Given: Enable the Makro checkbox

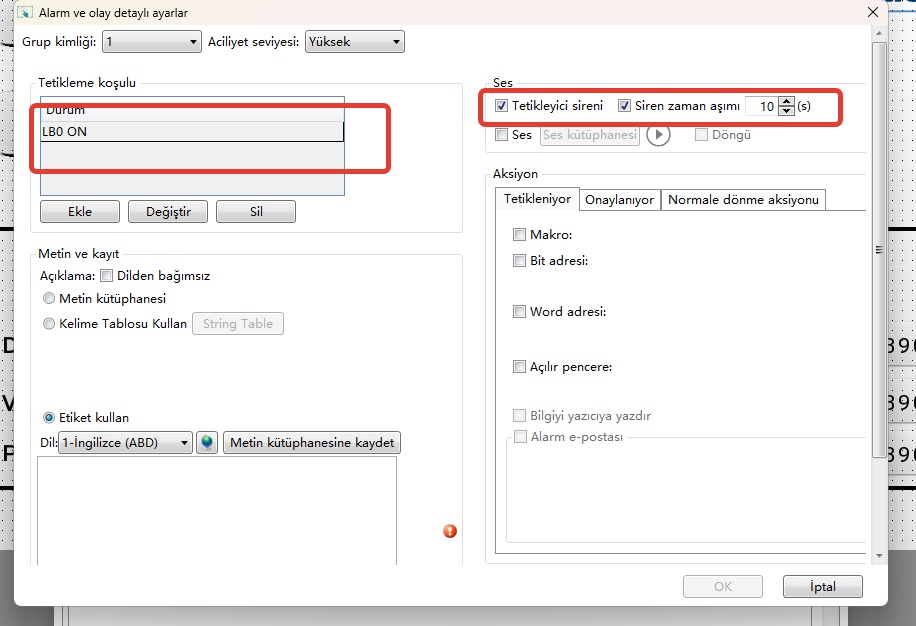Looking at the screenshot, I should point(519,235).
